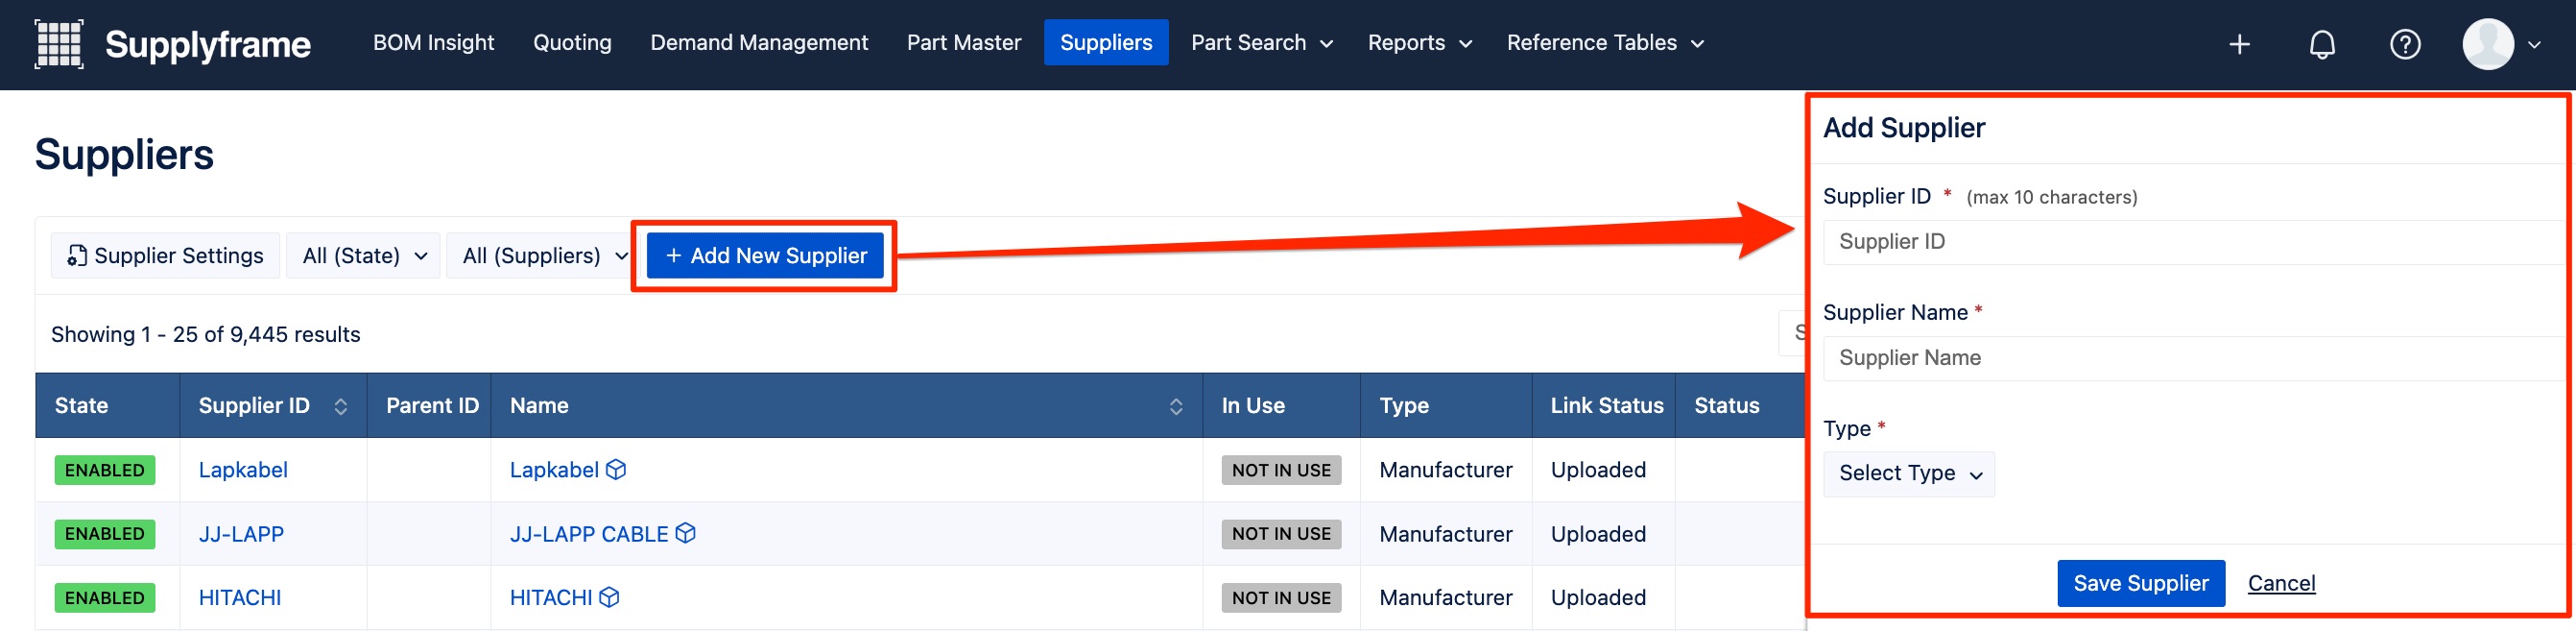
Task: Click the Supplyframe brand name
Action: (x=208, y=45)
